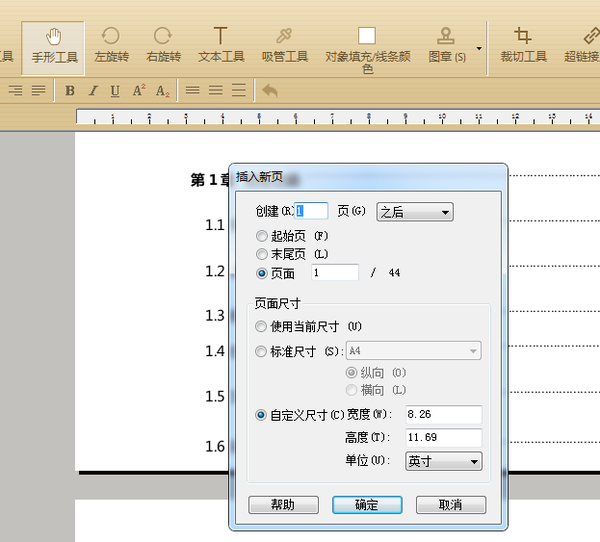Image resolution: width=600 pixels, height=542 pixels.
Task: Toggle bold formatting
Action: [70, 91]
